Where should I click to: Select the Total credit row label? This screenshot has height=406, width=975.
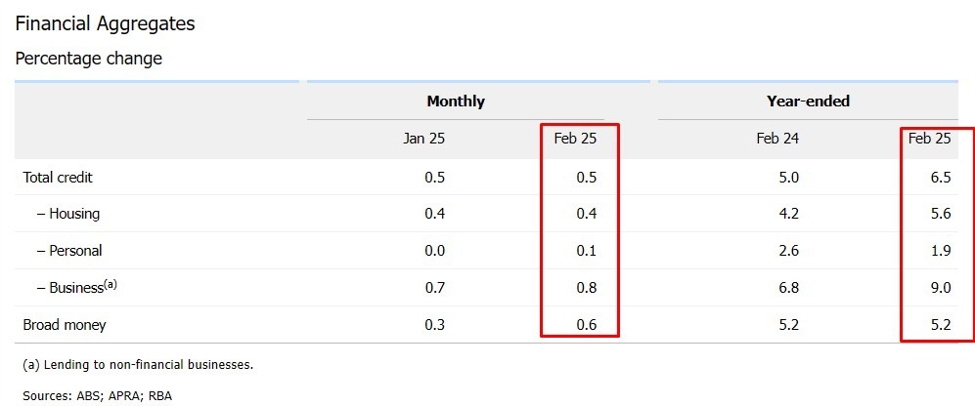58,177
